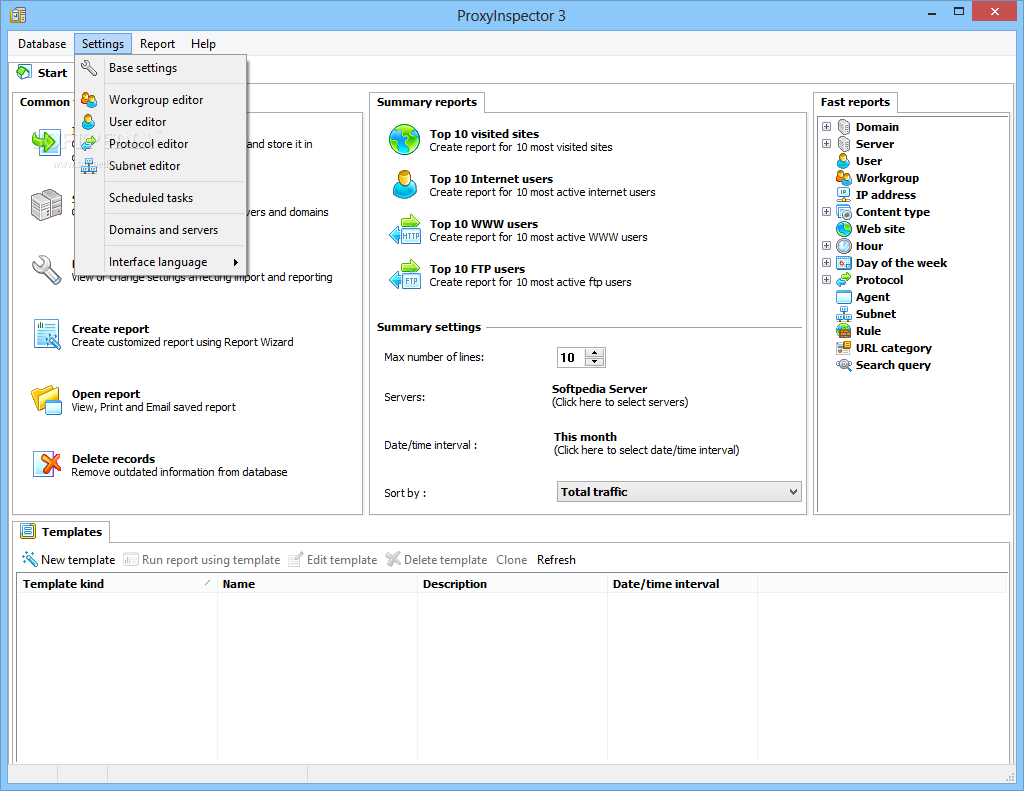Viewport: 1024px width, 791px height.
Task: Click Run report using template
Action: tap(202, 560)
